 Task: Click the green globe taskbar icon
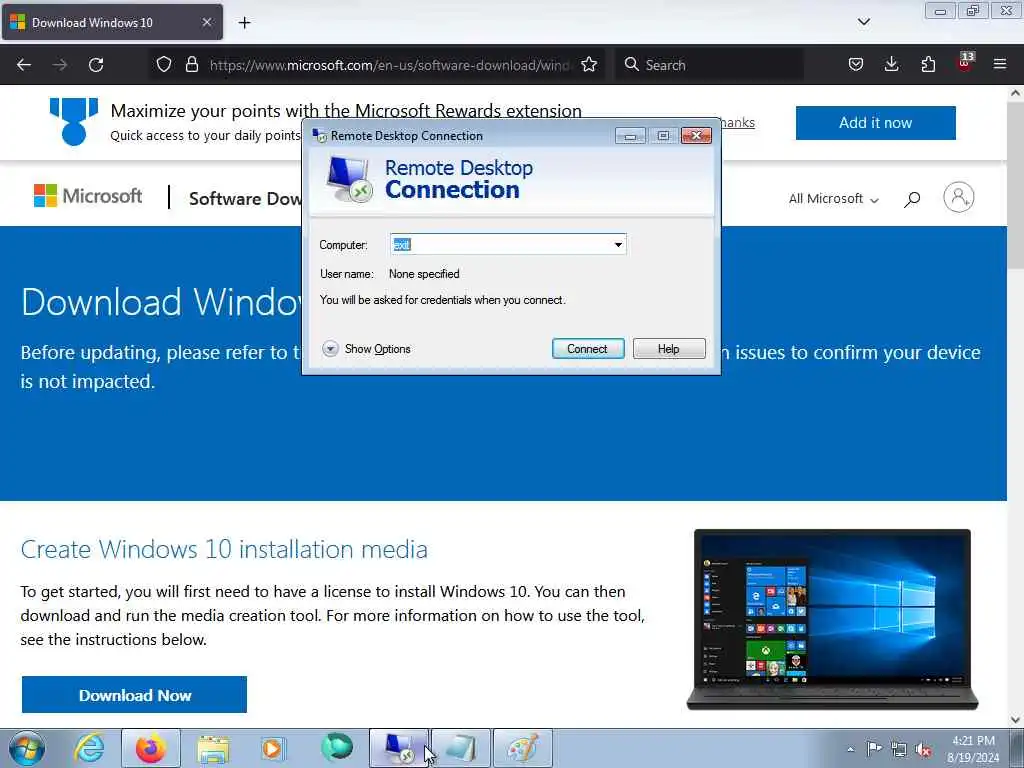pos(336,748)
